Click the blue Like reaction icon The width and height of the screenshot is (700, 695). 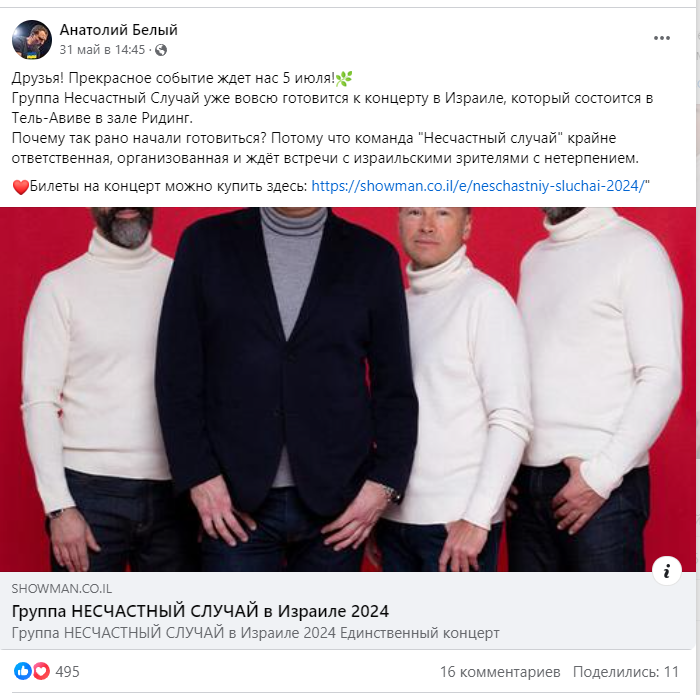coord(23,671)
